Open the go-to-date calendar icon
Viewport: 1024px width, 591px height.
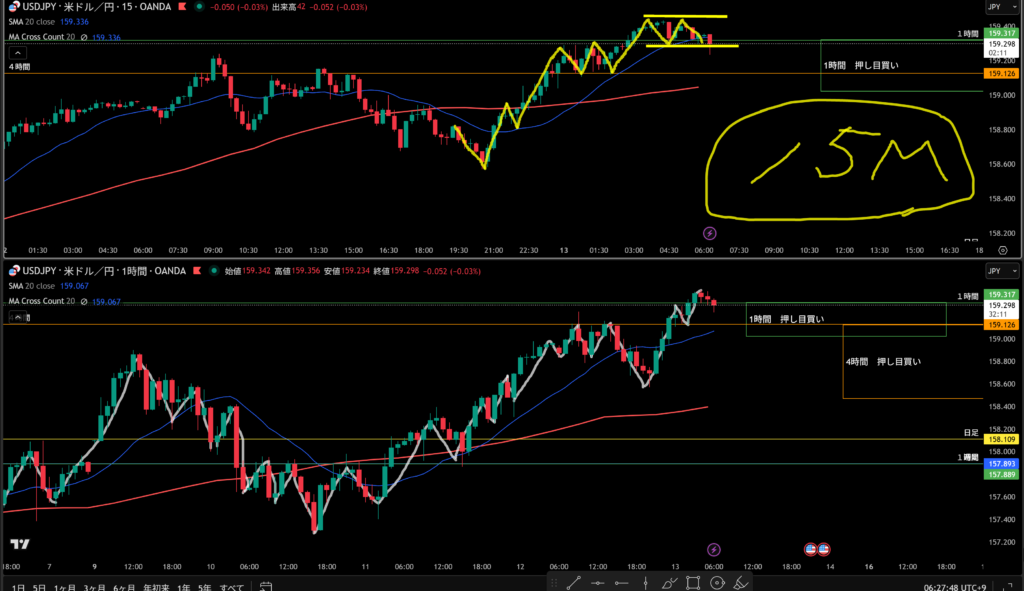[x=266, y=585]
